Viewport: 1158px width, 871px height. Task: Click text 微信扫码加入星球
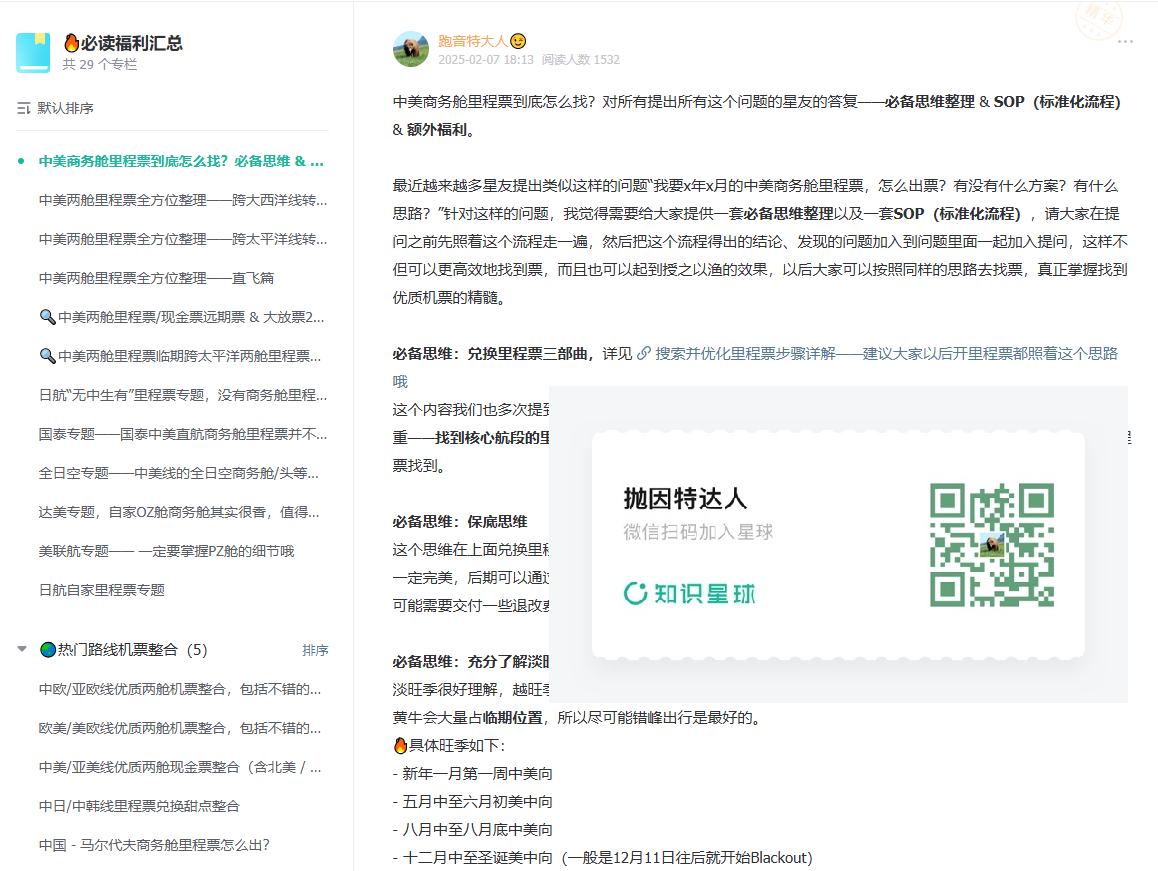coord(698,532)
